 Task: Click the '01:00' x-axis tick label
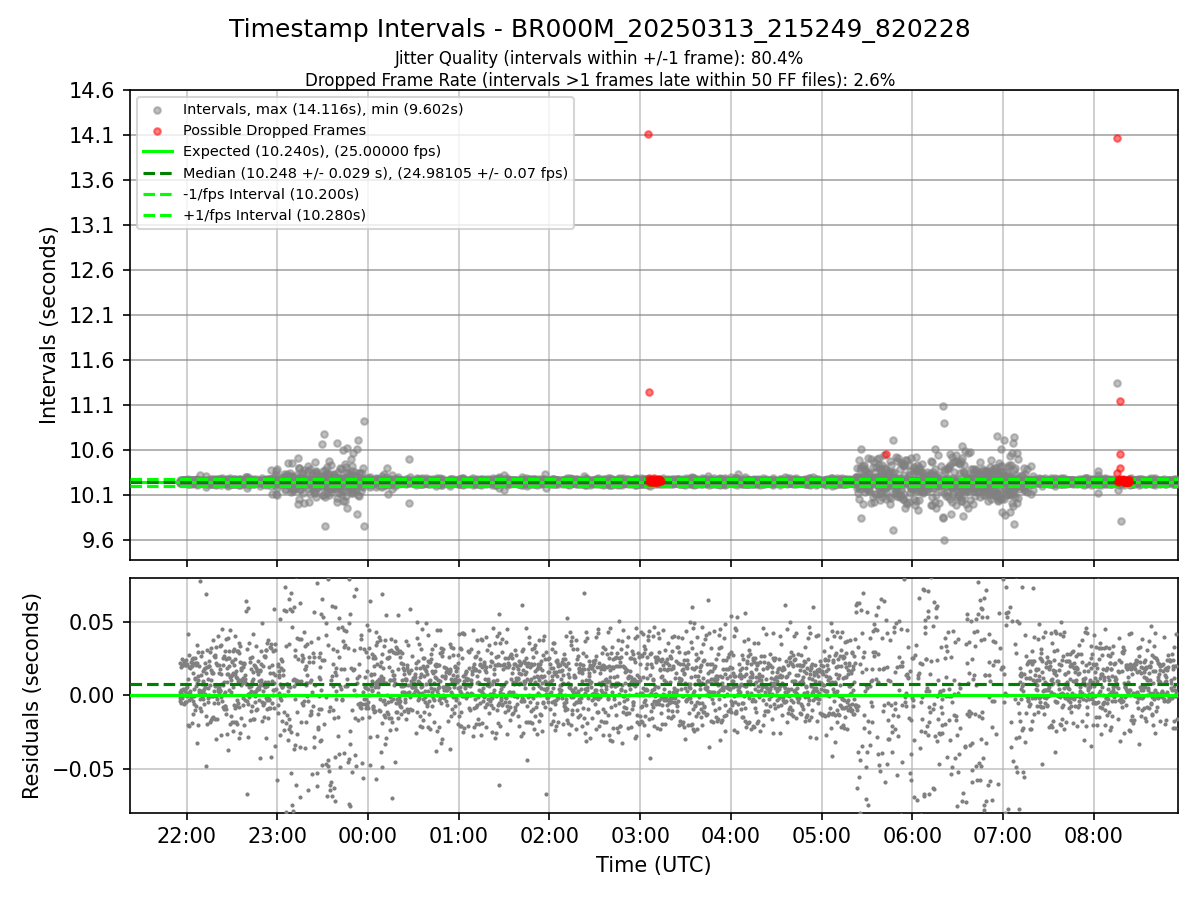coord(459,834)
